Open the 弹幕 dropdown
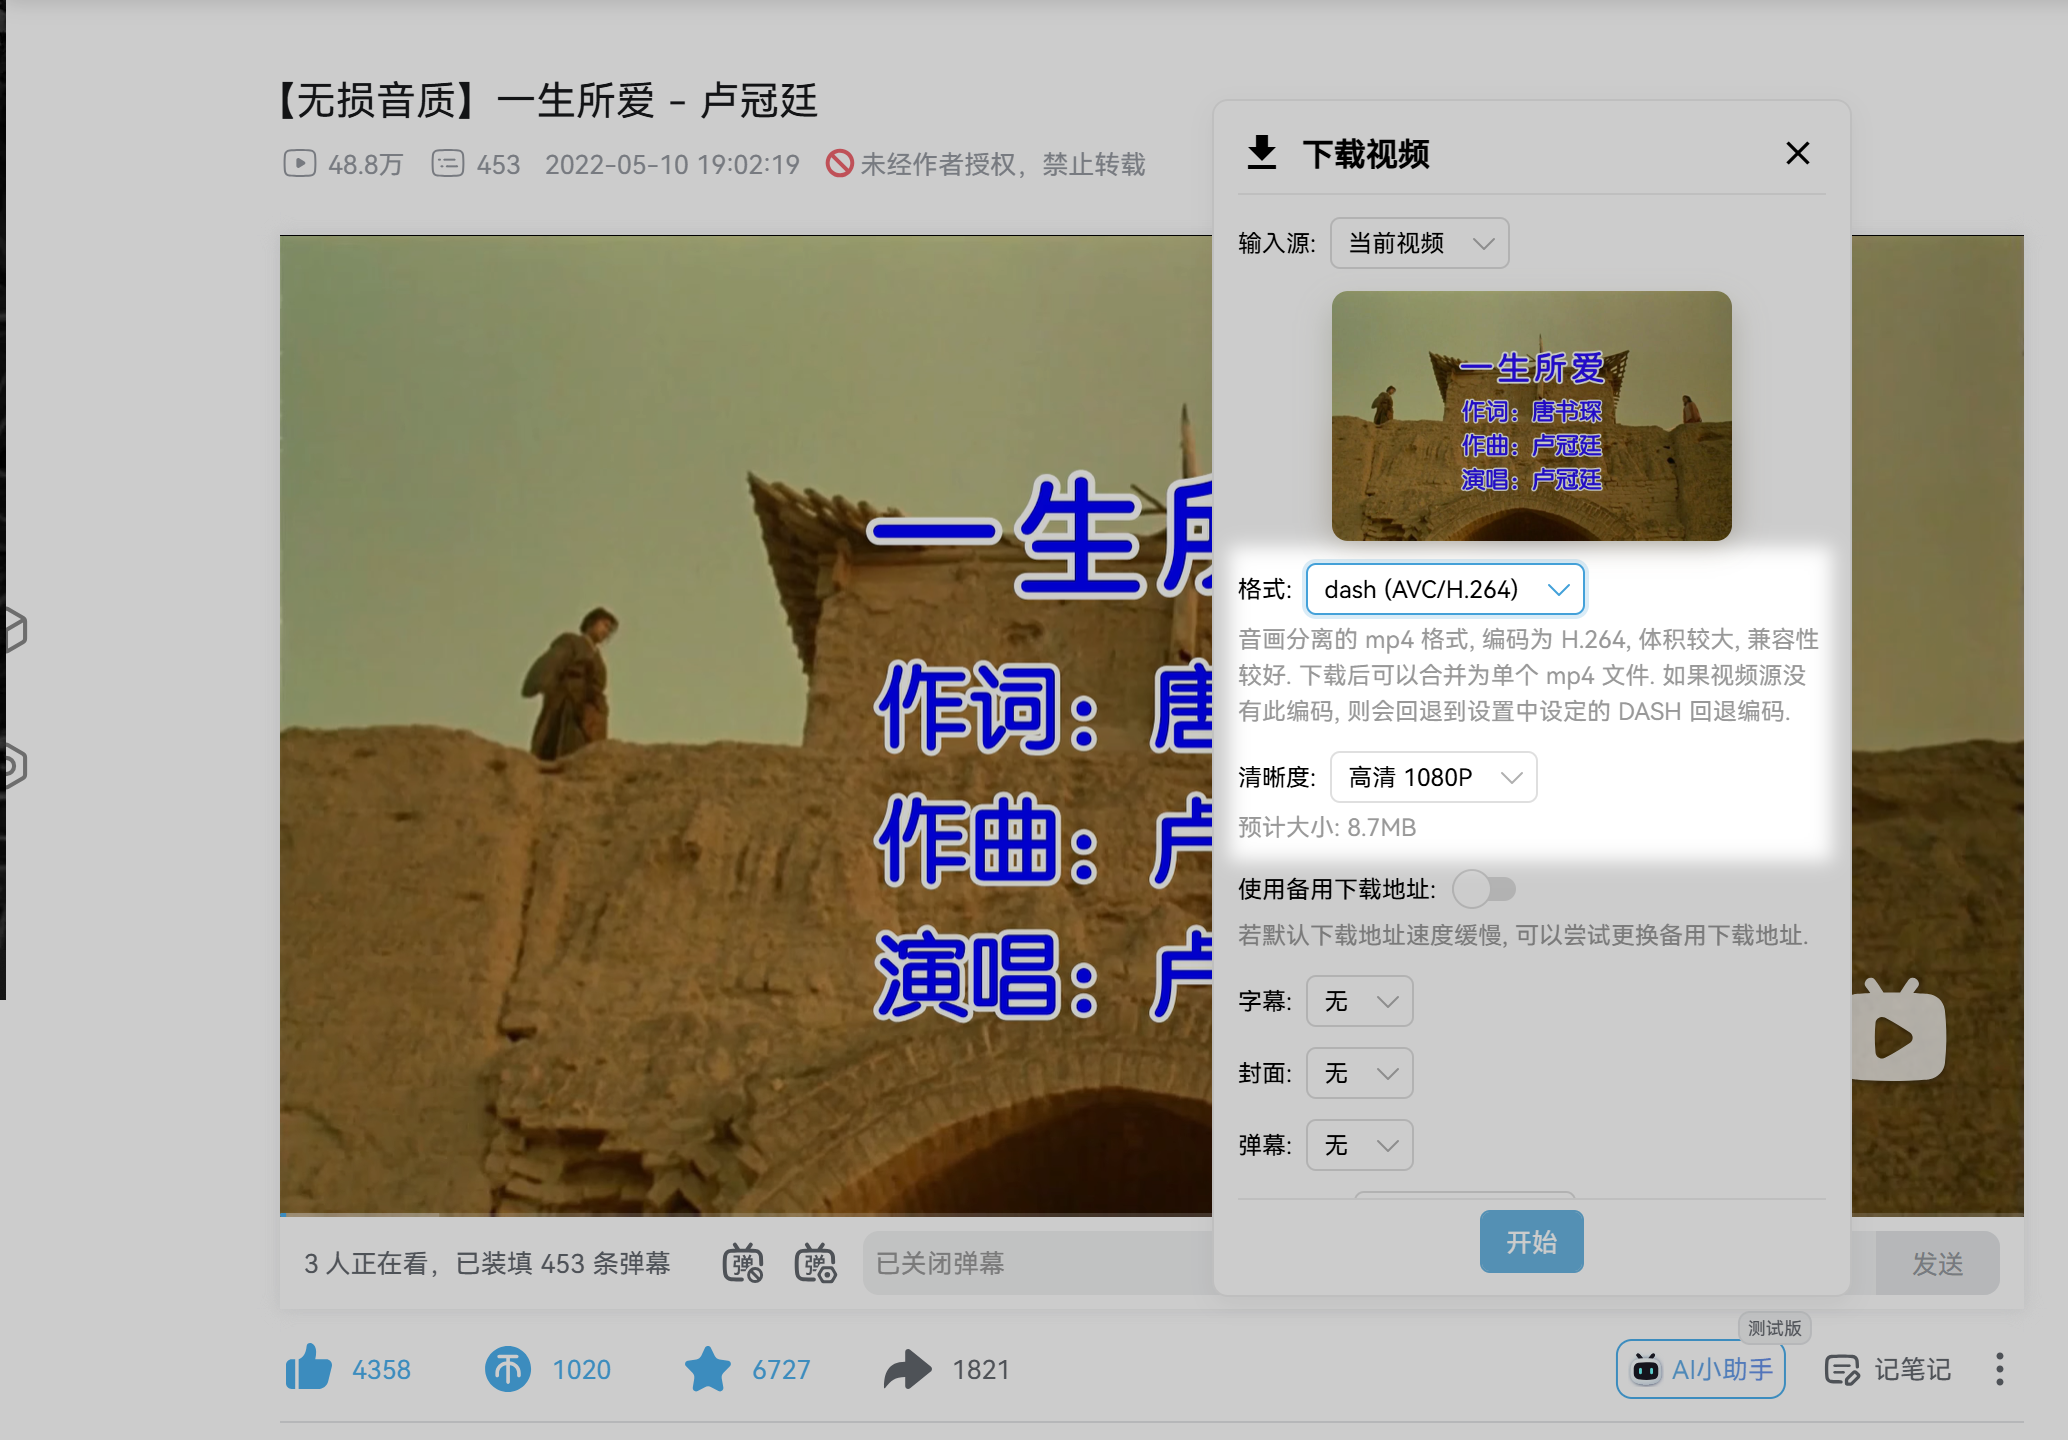 1359,1145
